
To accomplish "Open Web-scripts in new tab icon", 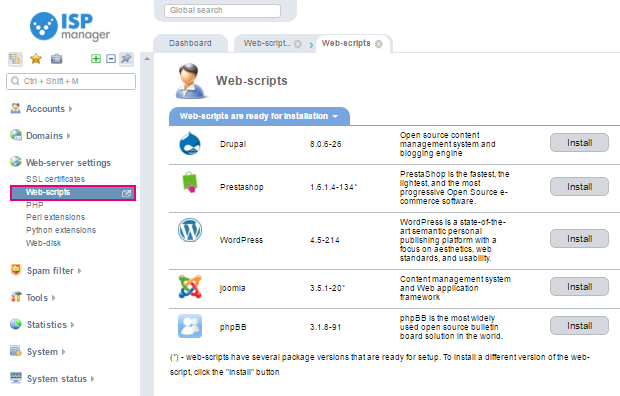I will [127, 193].
